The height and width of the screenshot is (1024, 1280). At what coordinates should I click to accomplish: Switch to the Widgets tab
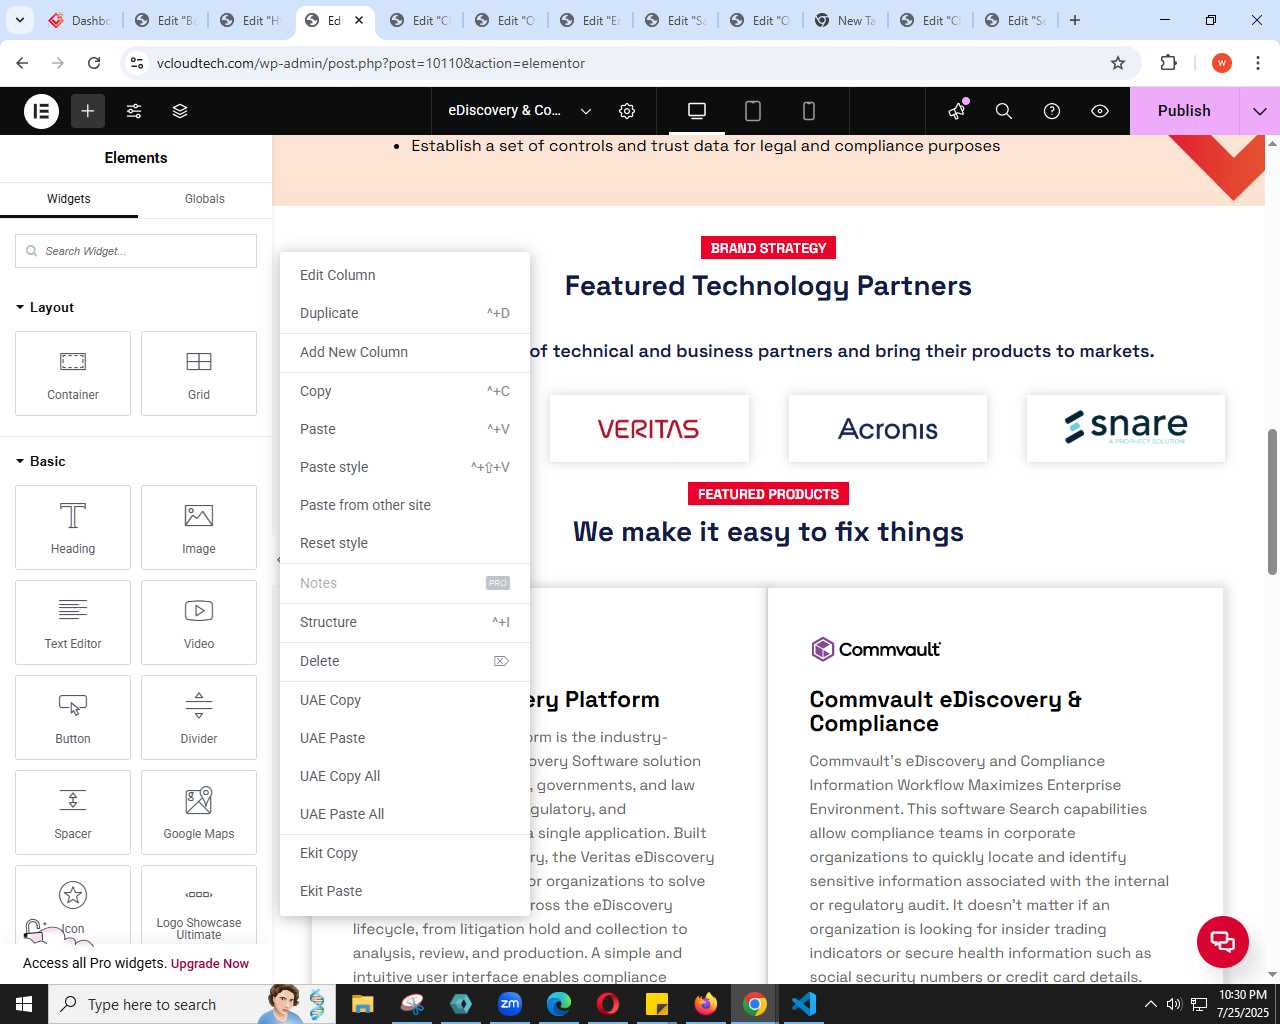click(x=69, y=199)
